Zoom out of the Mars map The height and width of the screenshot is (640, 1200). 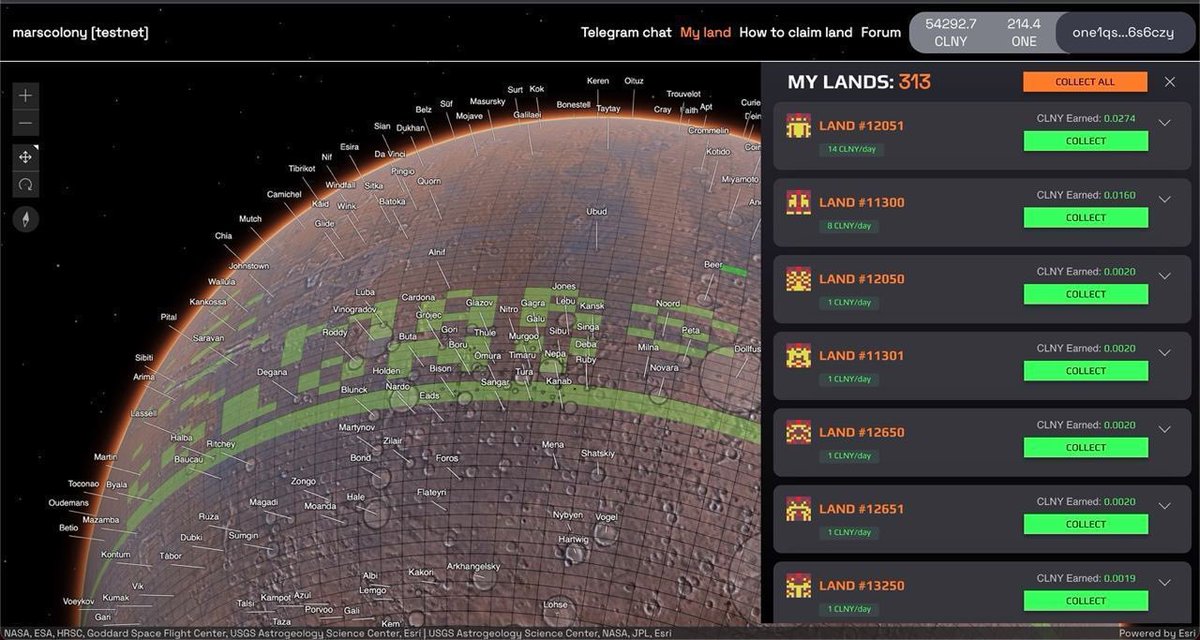[x=26, y=123]
